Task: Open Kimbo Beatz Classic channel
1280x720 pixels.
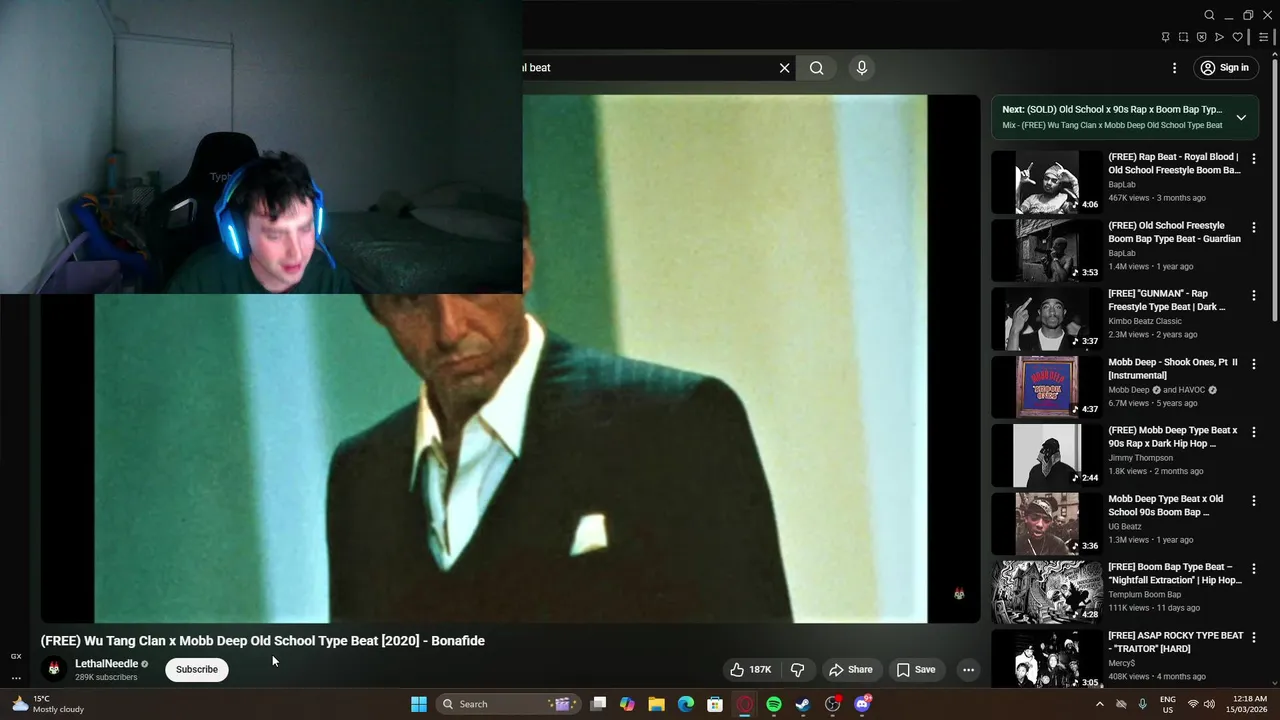Action: point(1145,321)
